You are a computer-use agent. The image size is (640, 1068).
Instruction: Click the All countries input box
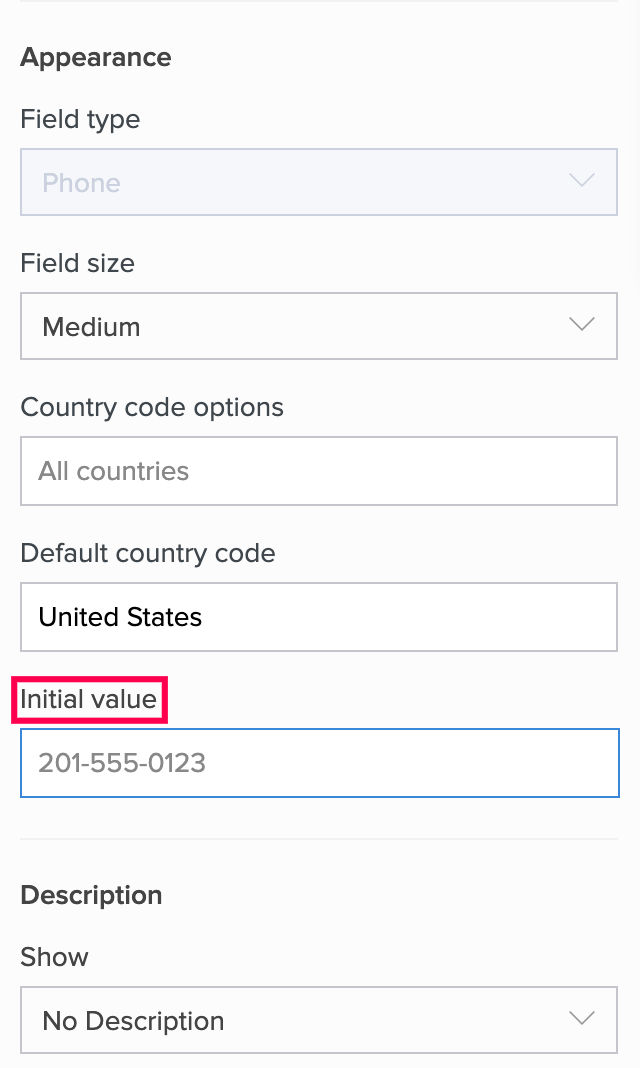point(318,471)
